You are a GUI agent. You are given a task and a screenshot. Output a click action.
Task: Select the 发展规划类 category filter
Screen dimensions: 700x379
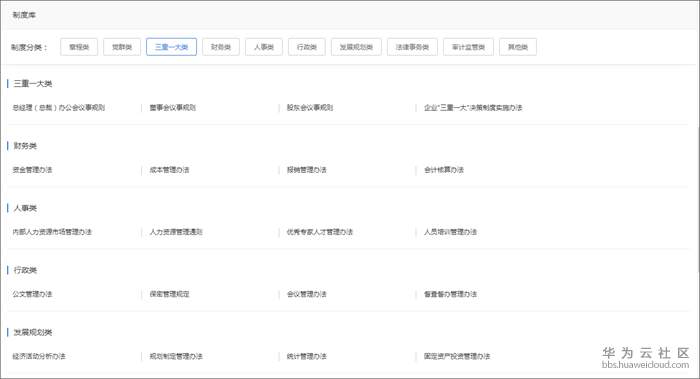[x=356, y=47]
